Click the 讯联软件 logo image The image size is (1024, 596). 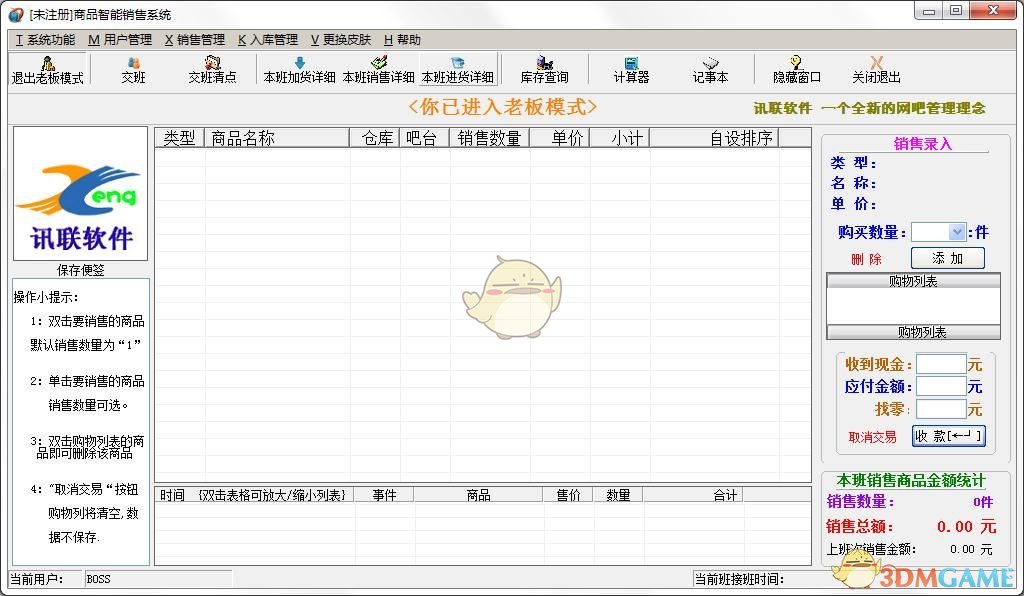(x=80, y=193)
